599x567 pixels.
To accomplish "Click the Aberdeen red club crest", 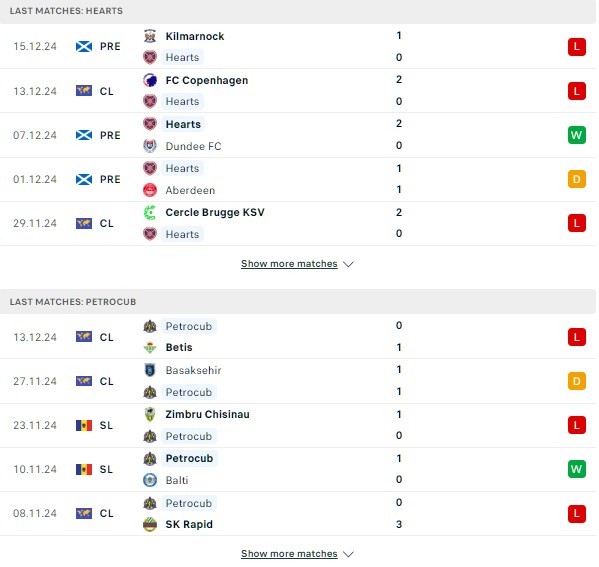I will point(150,190).
